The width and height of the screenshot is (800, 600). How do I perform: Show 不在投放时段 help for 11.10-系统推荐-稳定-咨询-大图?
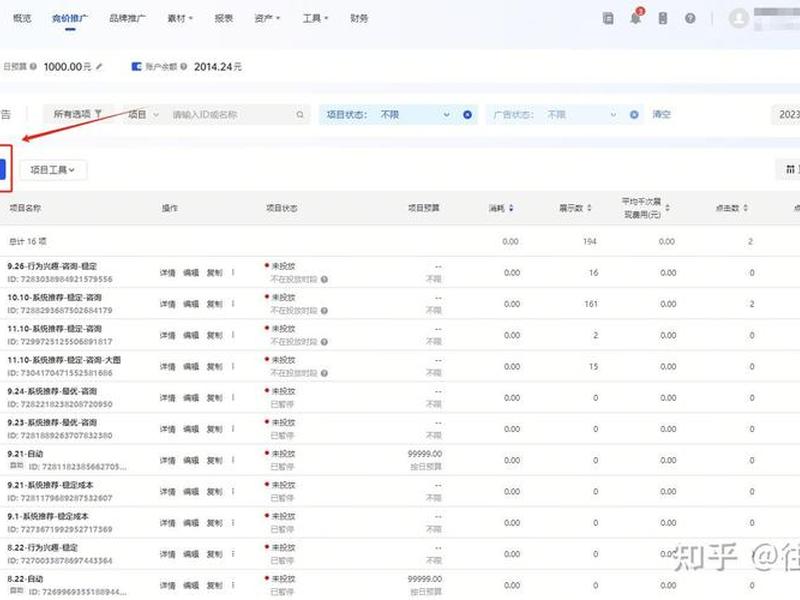click(x=324, y=373)
